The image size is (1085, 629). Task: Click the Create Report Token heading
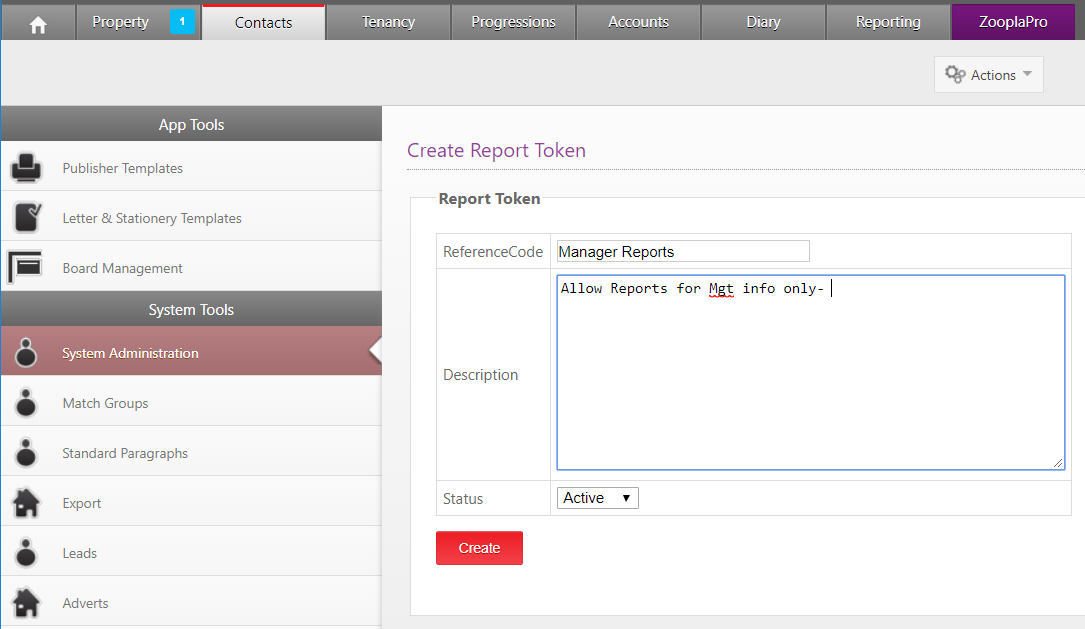[496, 150]
